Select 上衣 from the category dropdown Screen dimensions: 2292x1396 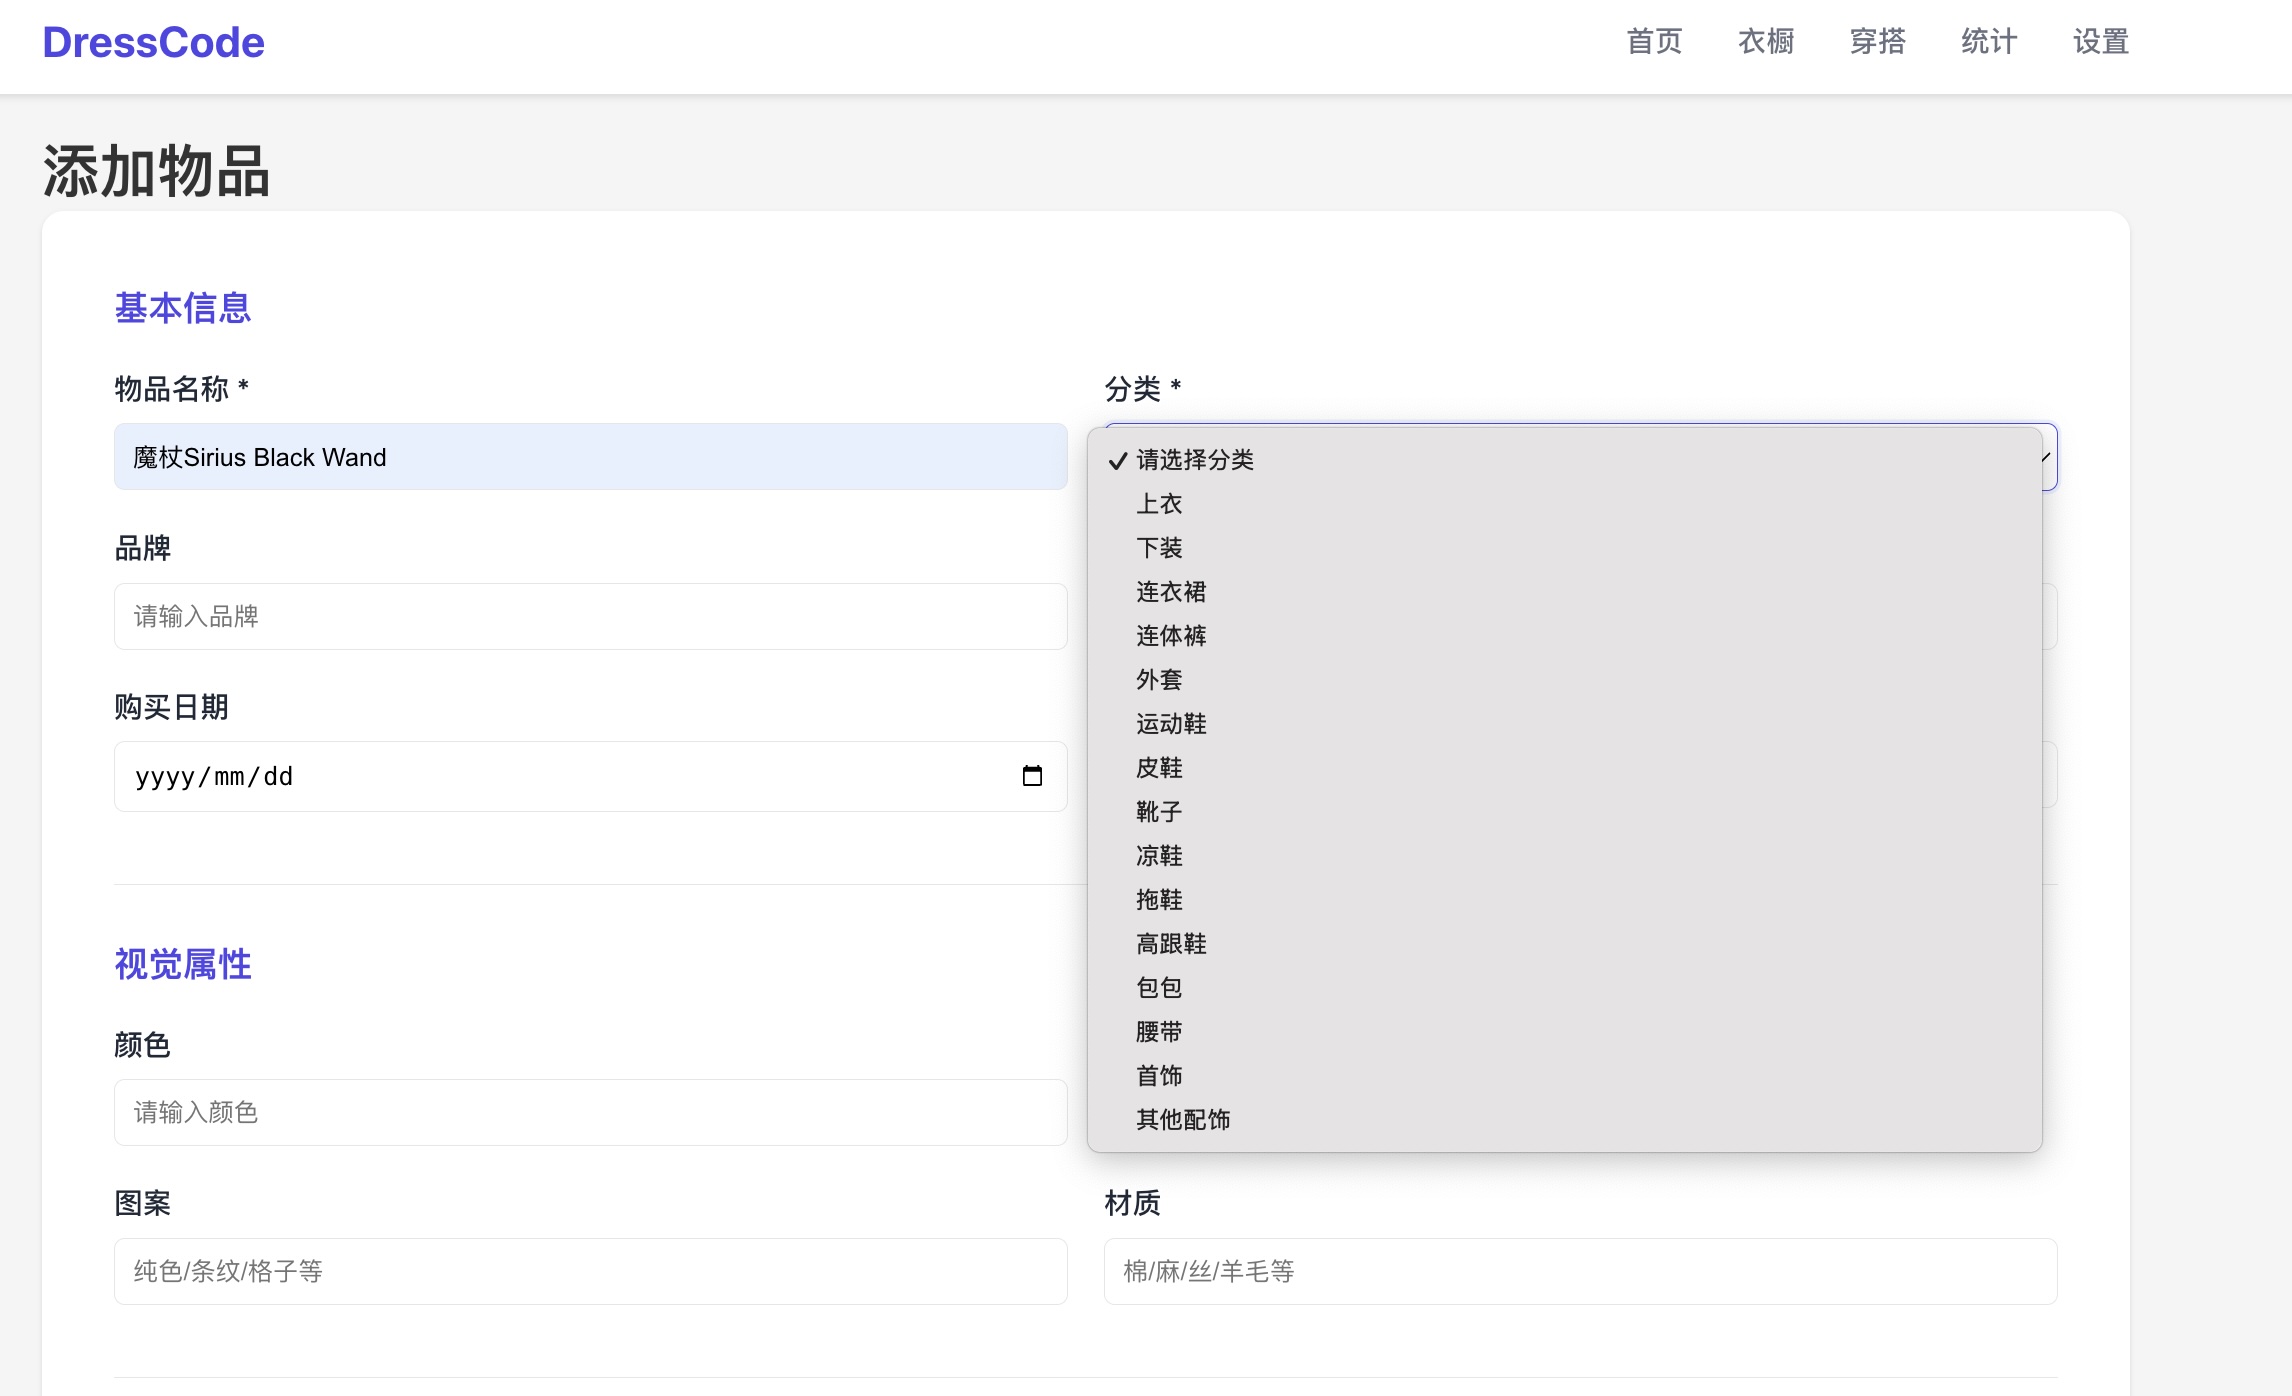(1159, 504)
